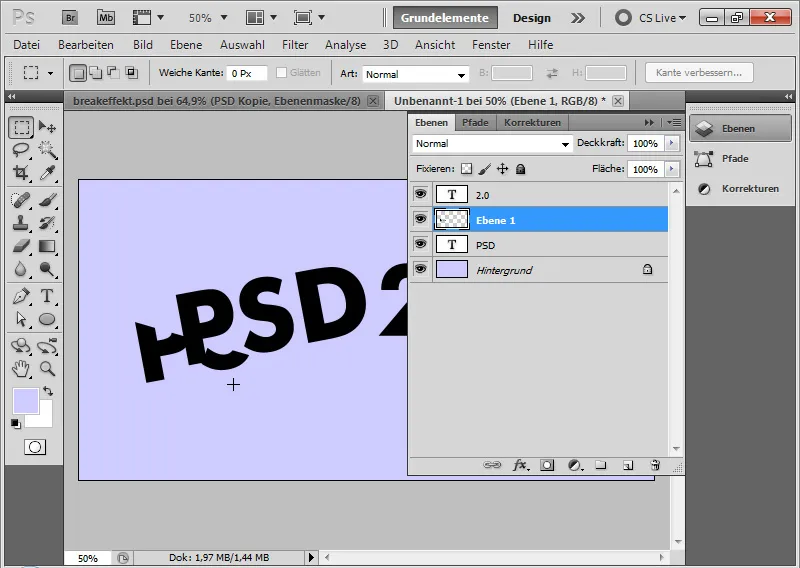Select the Zoom tool
The height and width of the screenshot is (568, 800).
[47, 368]
